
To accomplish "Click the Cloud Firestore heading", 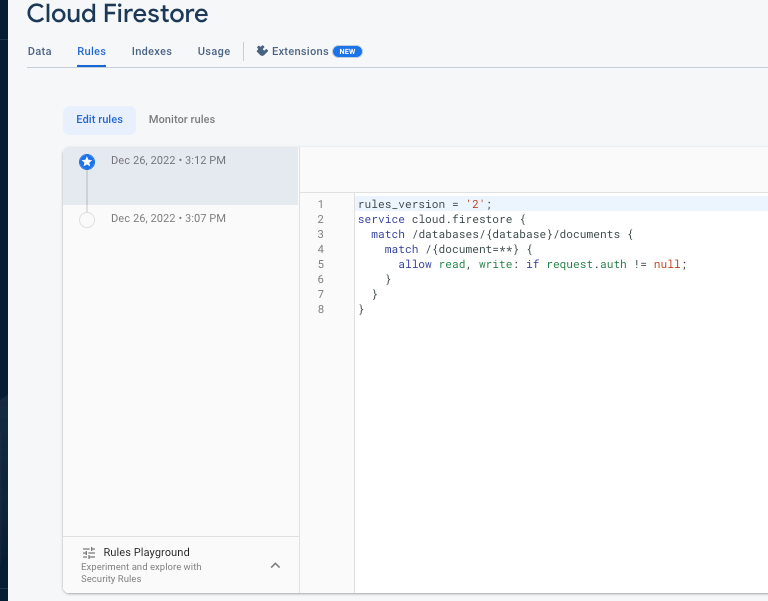I will coord(118,13).
